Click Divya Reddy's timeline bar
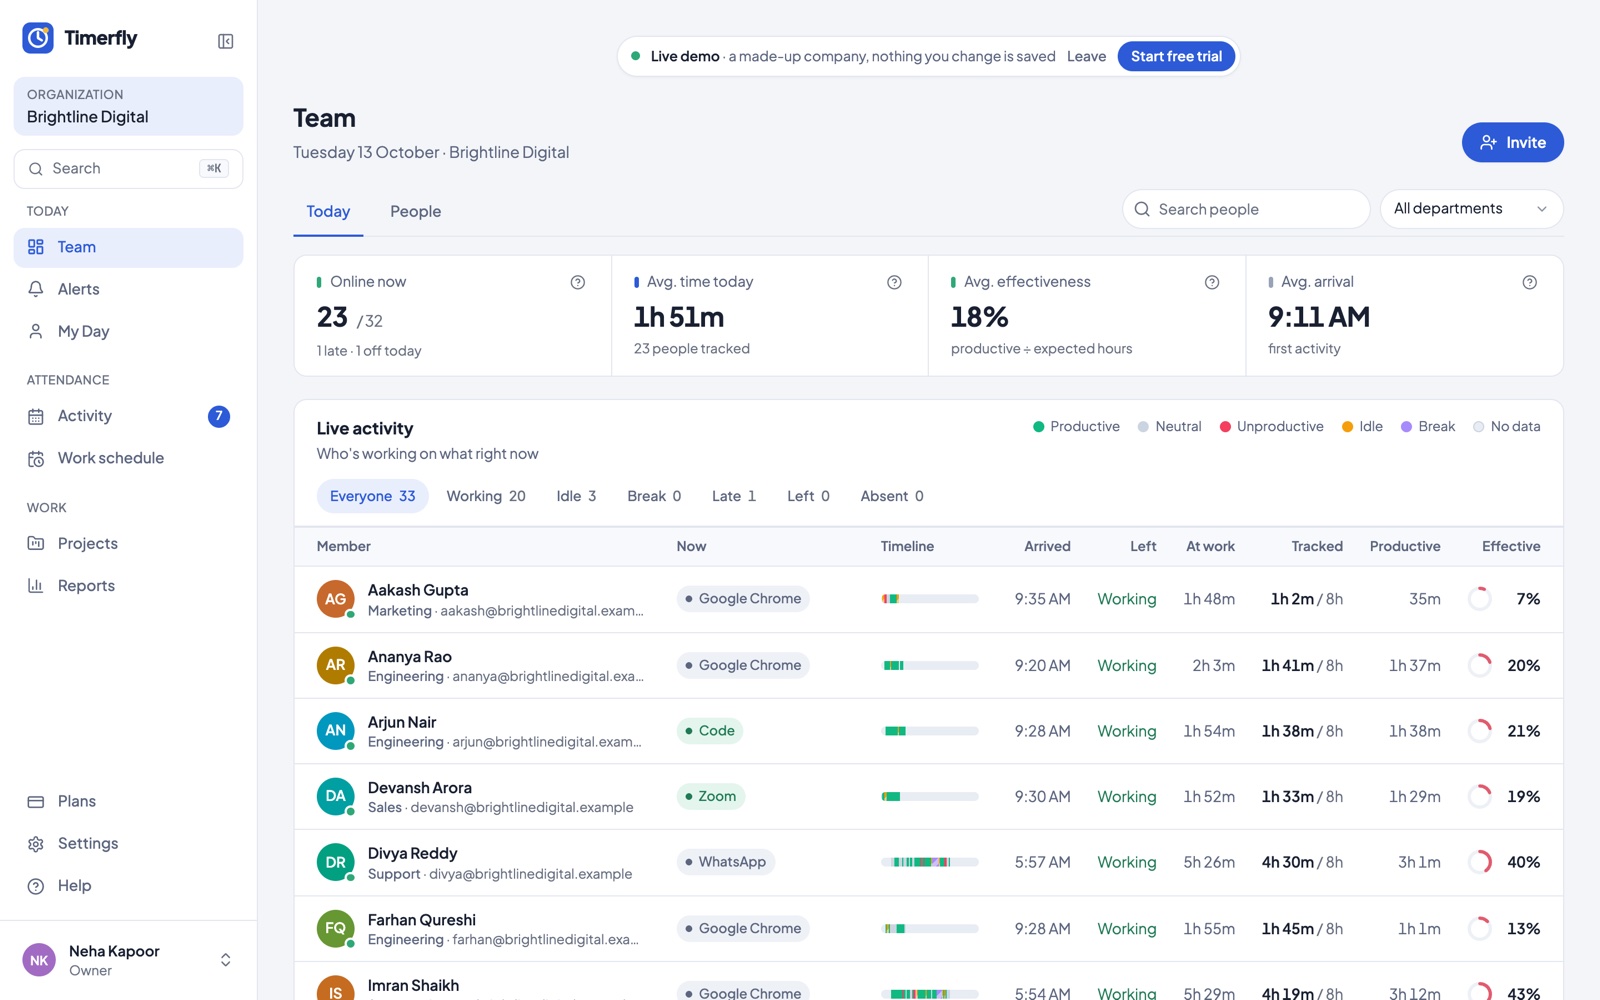This screenshot has height=1000, width=1600. tap(930, 862)
